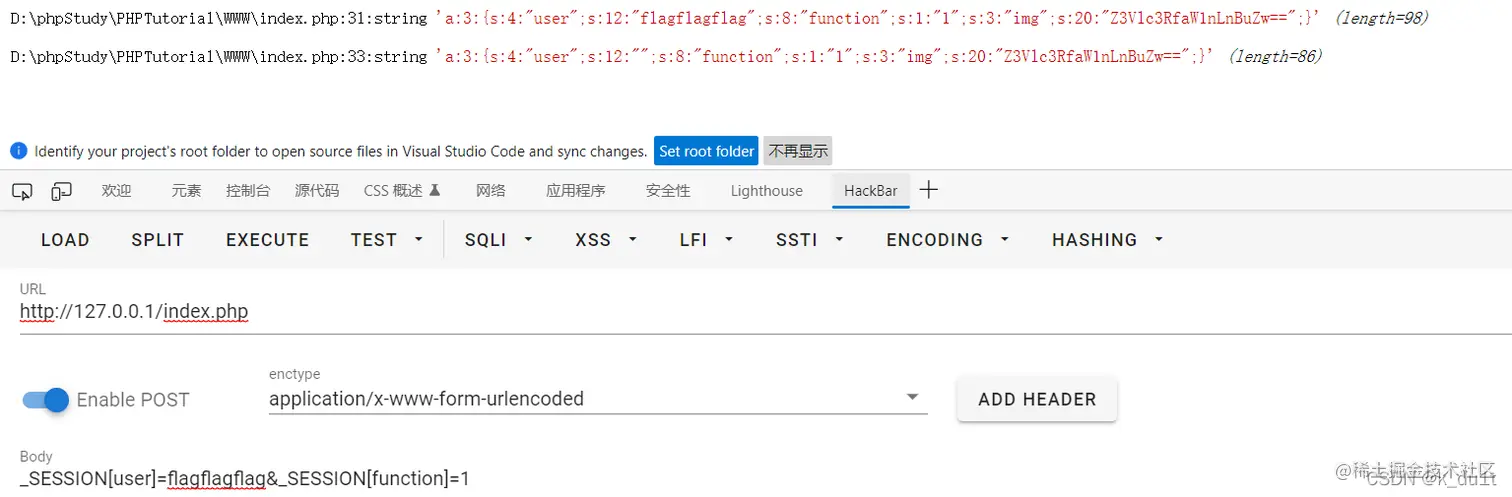The image size is (1512, 497).
Task: Expand the TEST dropdown menu
Action: pos(386,240)
